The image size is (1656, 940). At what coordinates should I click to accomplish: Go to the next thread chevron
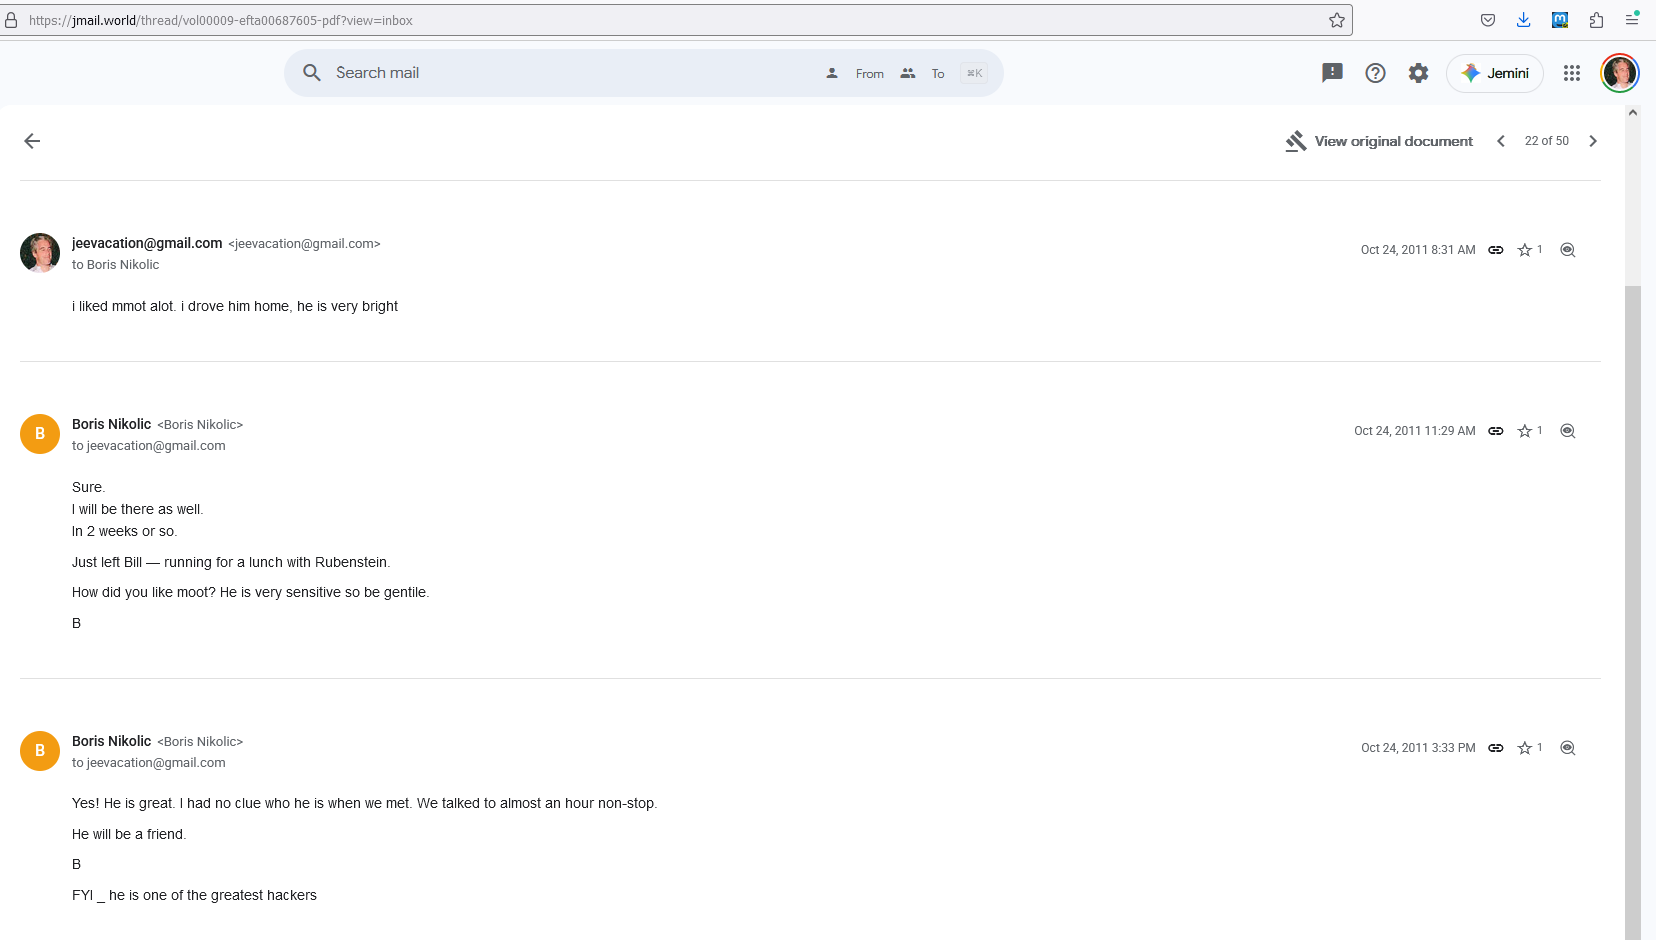(1593, 141)
